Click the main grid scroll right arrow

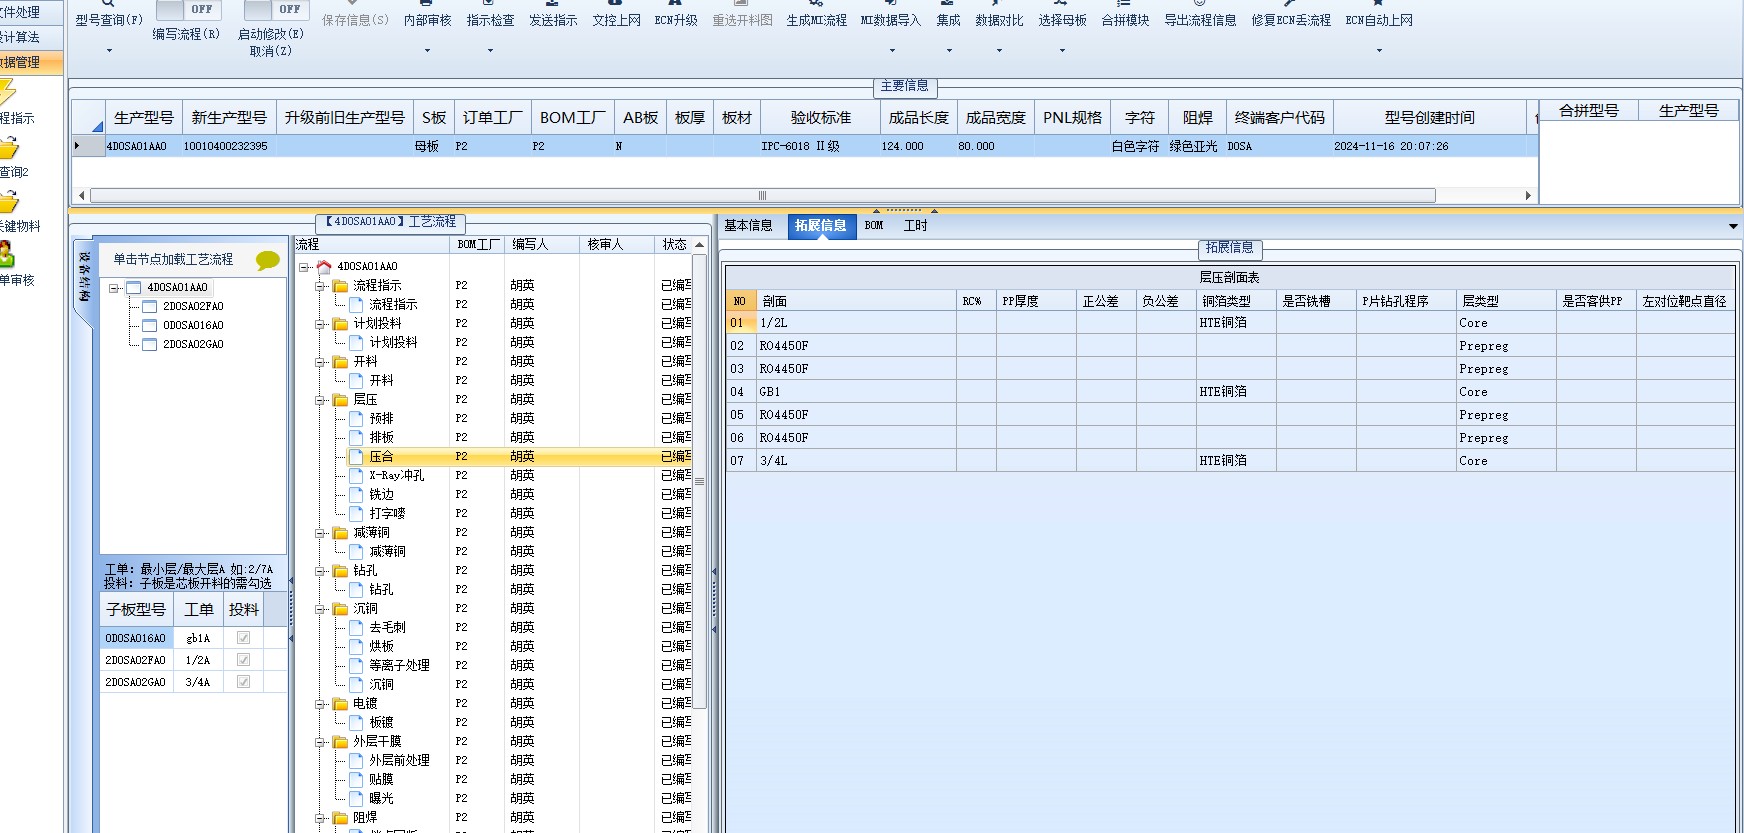tap(1528, 196)
